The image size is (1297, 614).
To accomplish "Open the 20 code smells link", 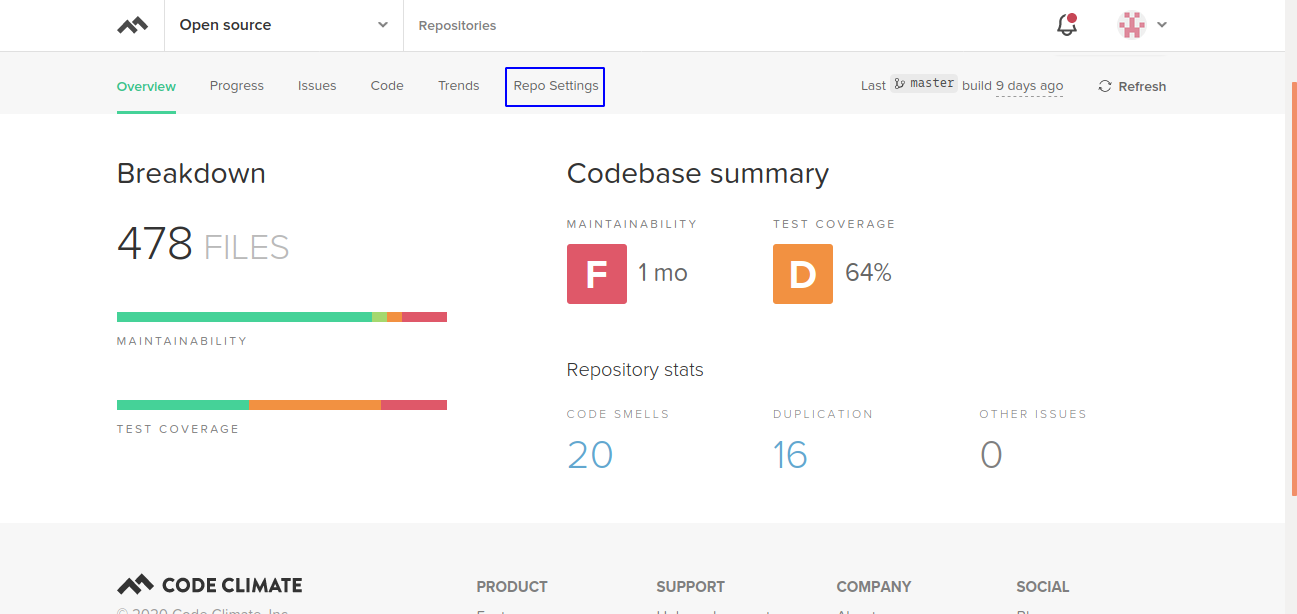I will tap(590, 455).
